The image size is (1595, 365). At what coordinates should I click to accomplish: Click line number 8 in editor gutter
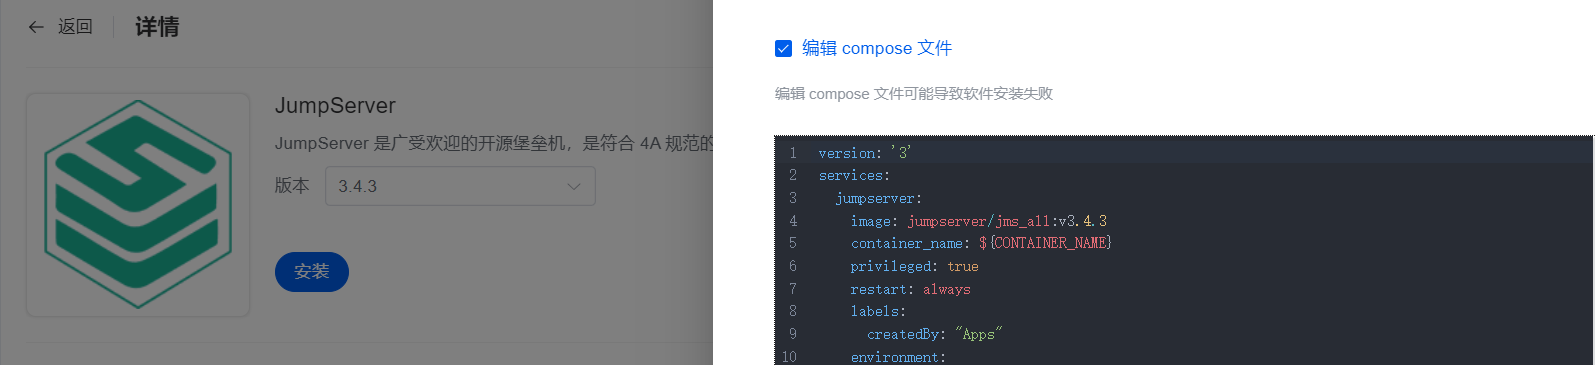click(793, 311)
